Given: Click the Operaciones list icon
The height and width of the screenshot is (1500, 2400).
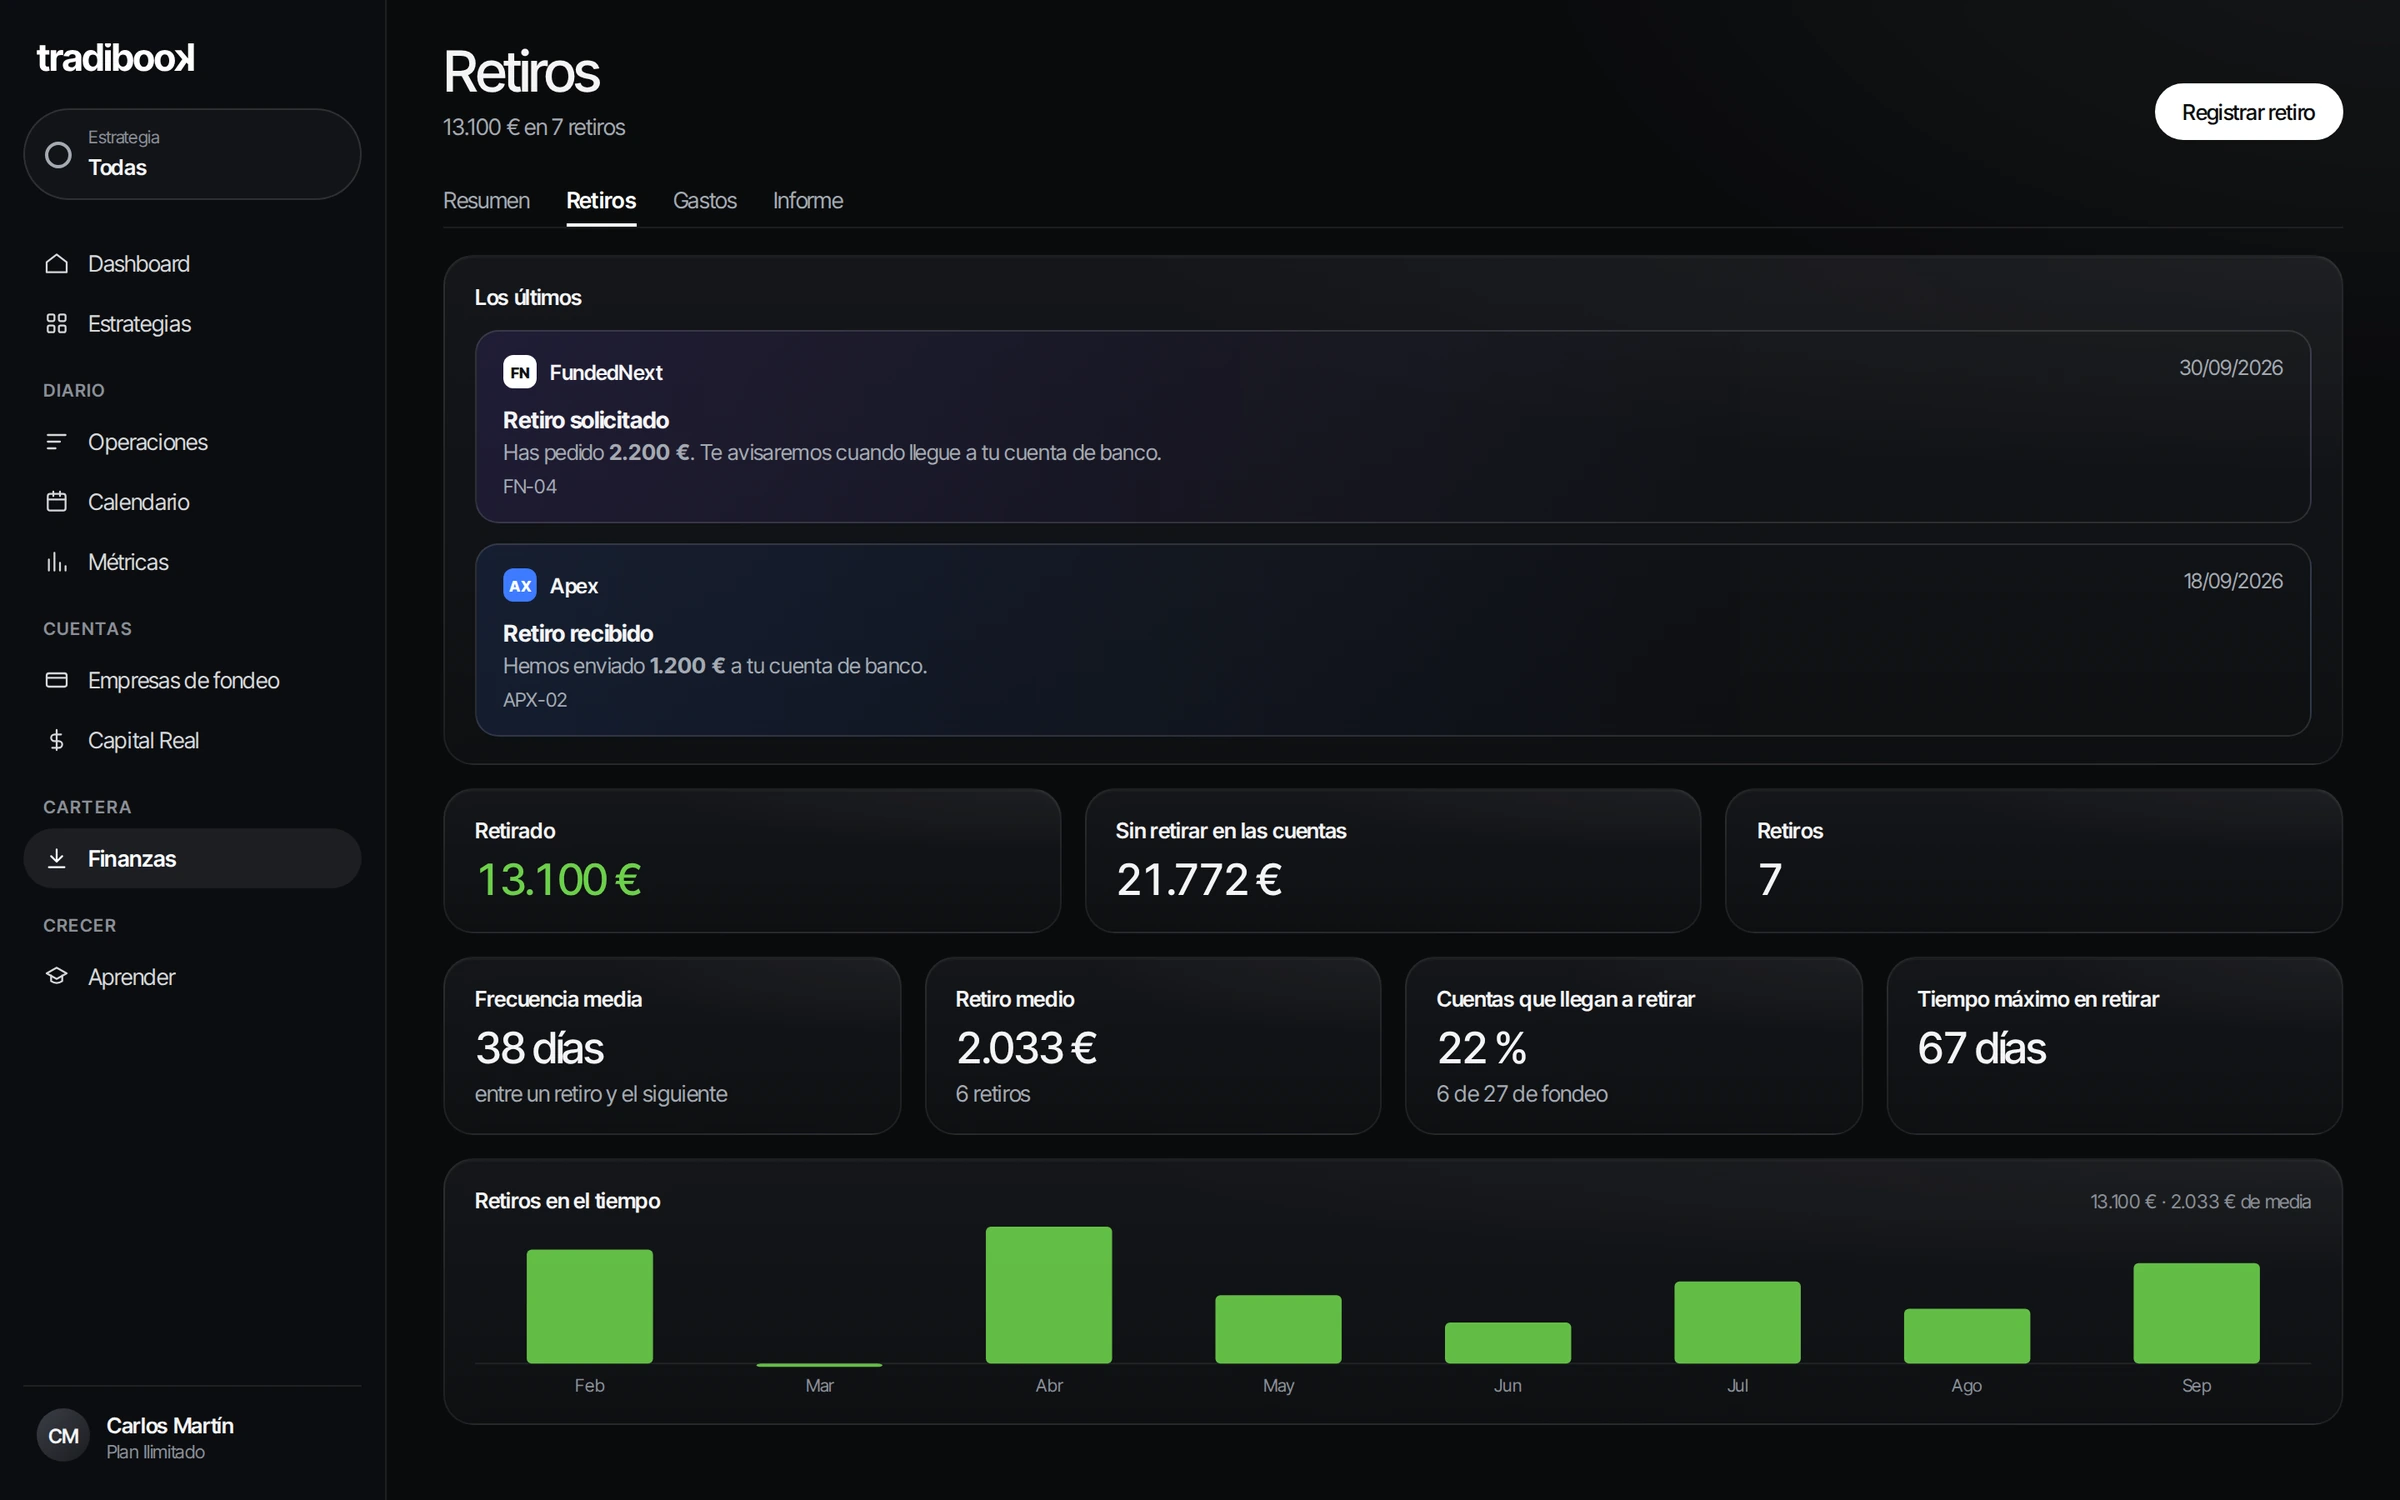Looking at the screenshot, I should tap(57, 442).
